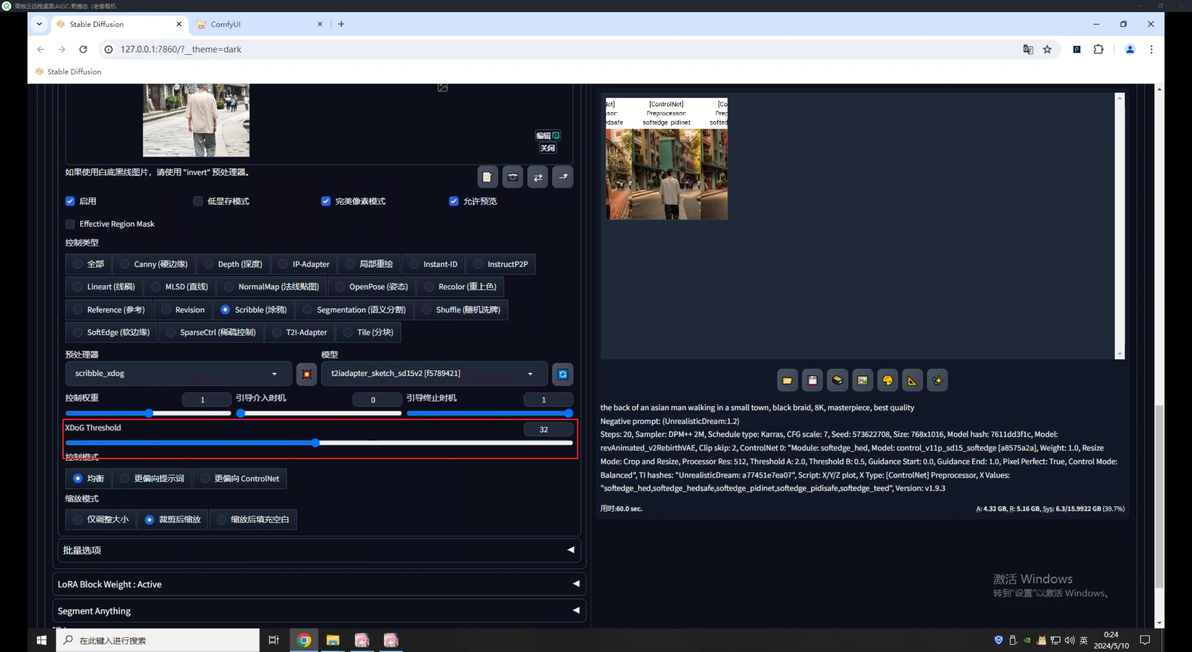Select 仅调整大小 resize mode
This screenshot has width=1192, height=652.
[101, 520]
